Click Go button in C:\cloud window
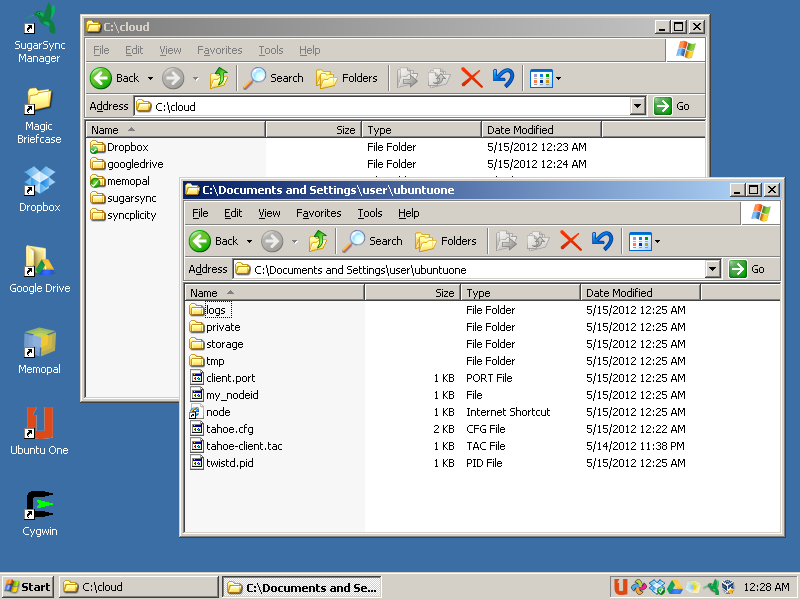The height and width of the screenshot is (600, 800). pyautogui.click(x=671, y=106)
